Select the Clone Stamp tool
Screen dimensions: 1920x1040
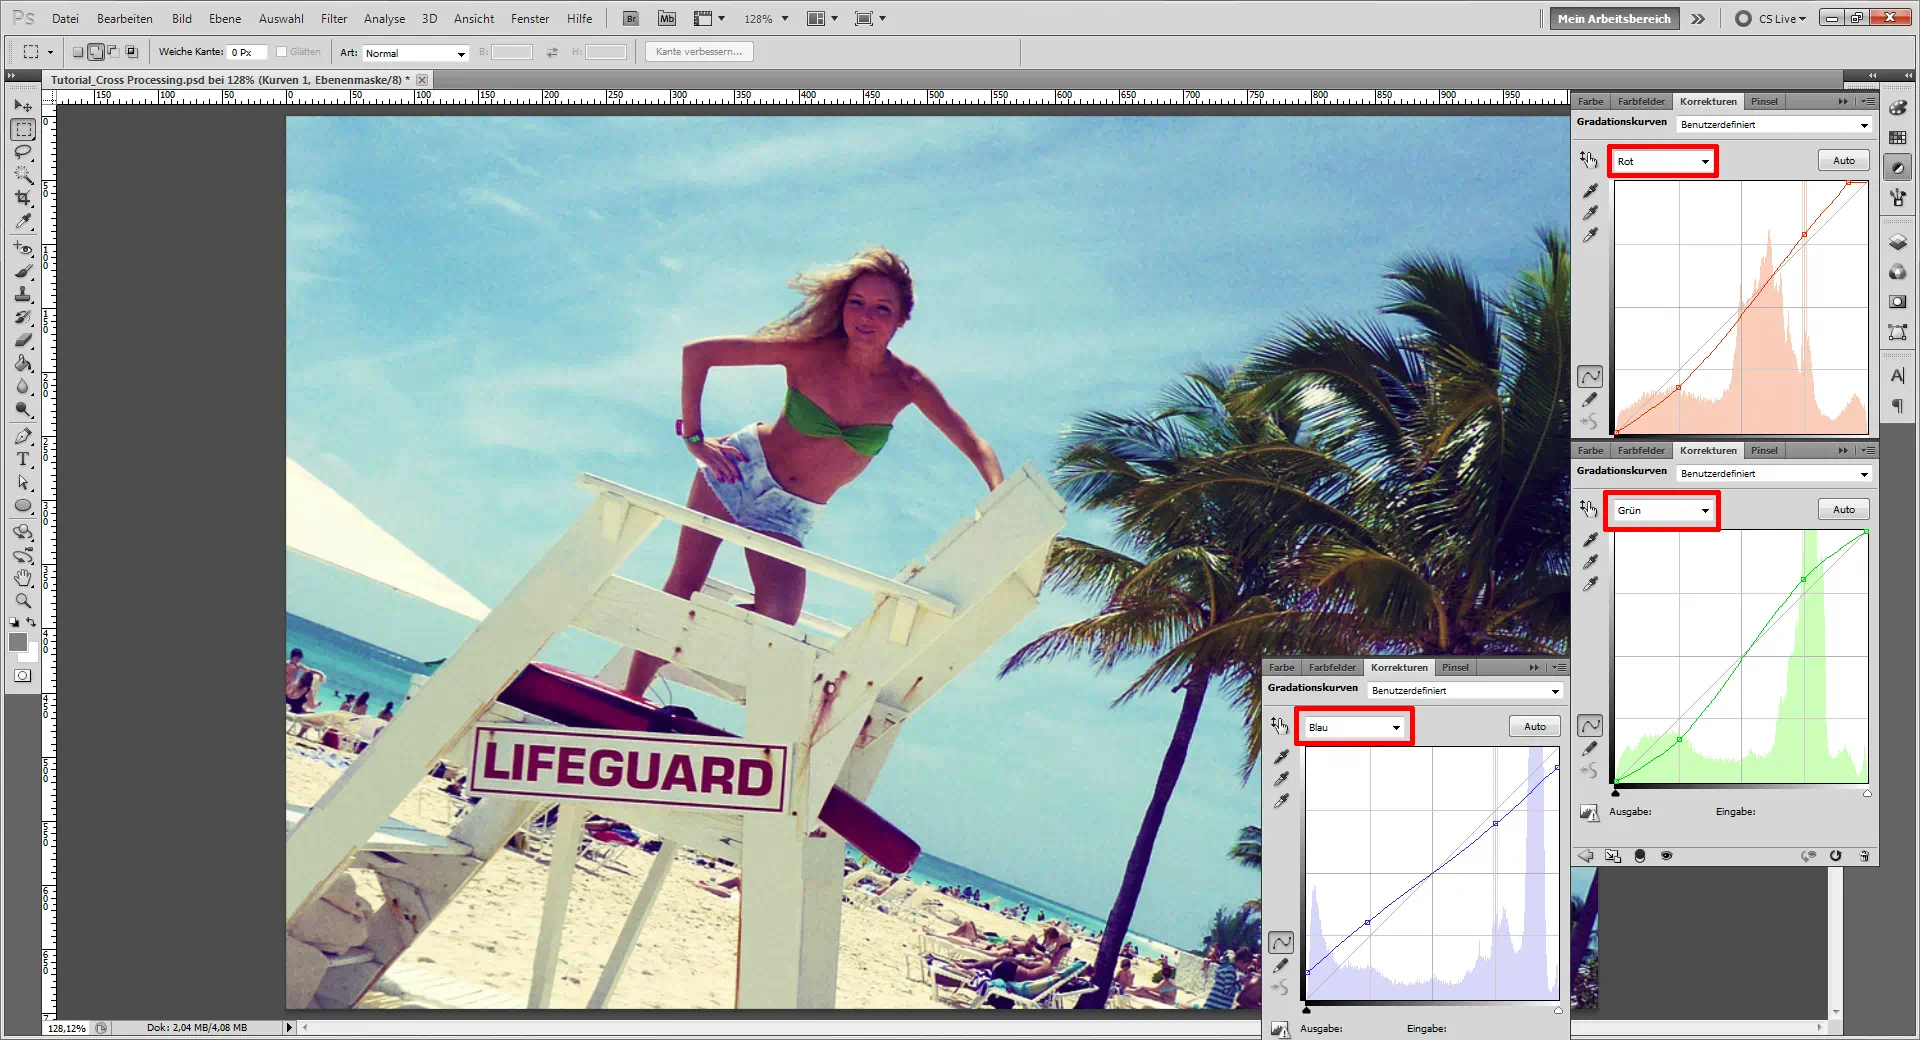pyautogui.click(x=23, y=294)
